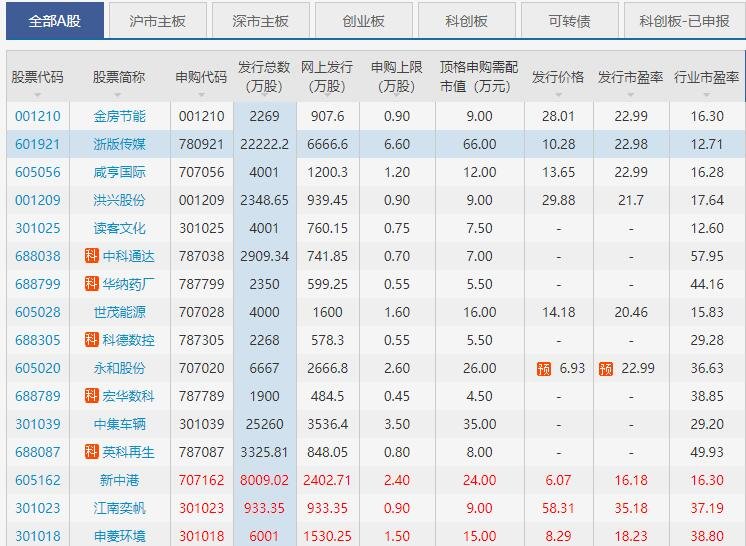Click the 科 badge beside 英科再生

point(92,451)
